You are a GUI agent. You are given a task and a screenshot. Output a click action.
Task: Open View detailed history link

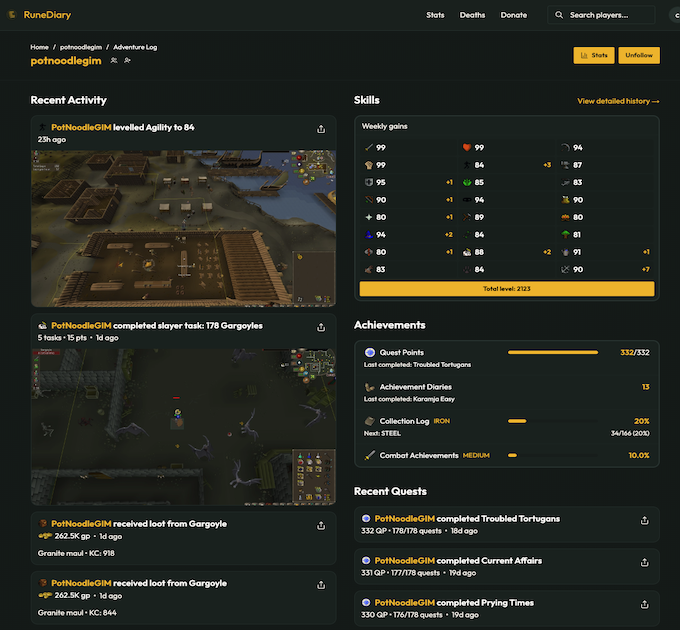click(x=618, y=101)
